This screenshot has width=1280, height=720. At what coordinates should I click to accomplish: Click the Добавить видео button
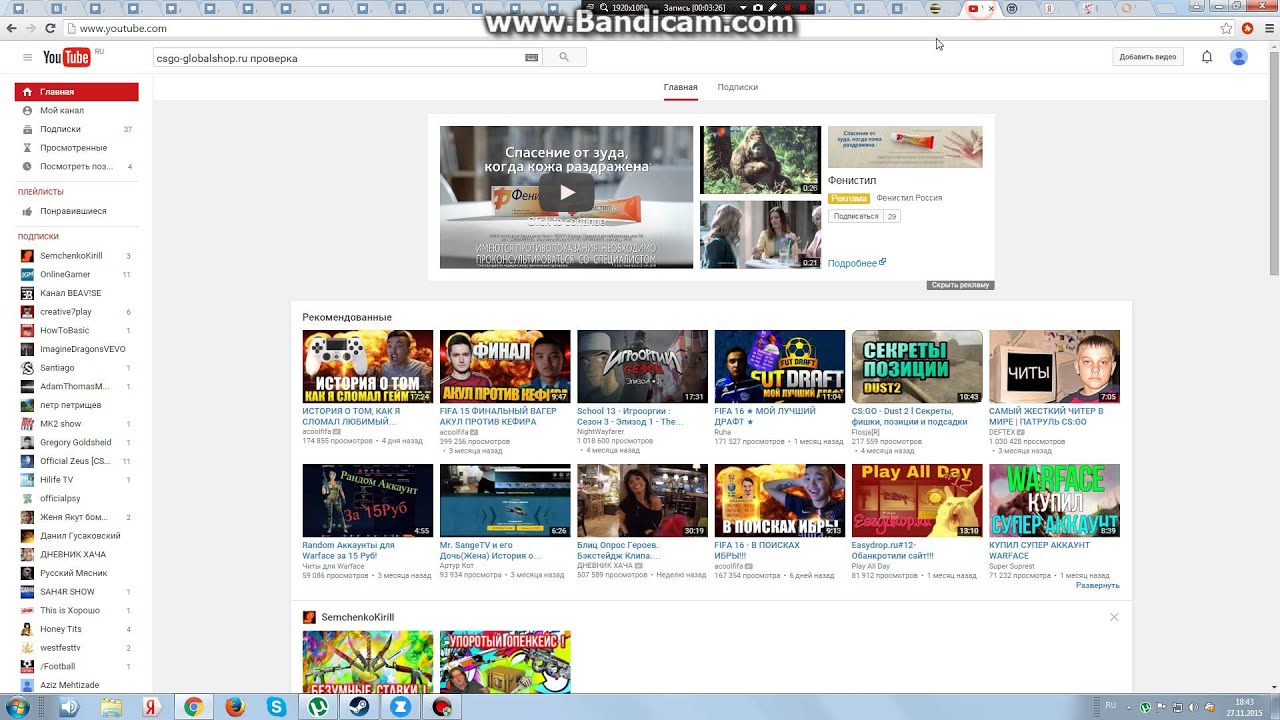1148,57
